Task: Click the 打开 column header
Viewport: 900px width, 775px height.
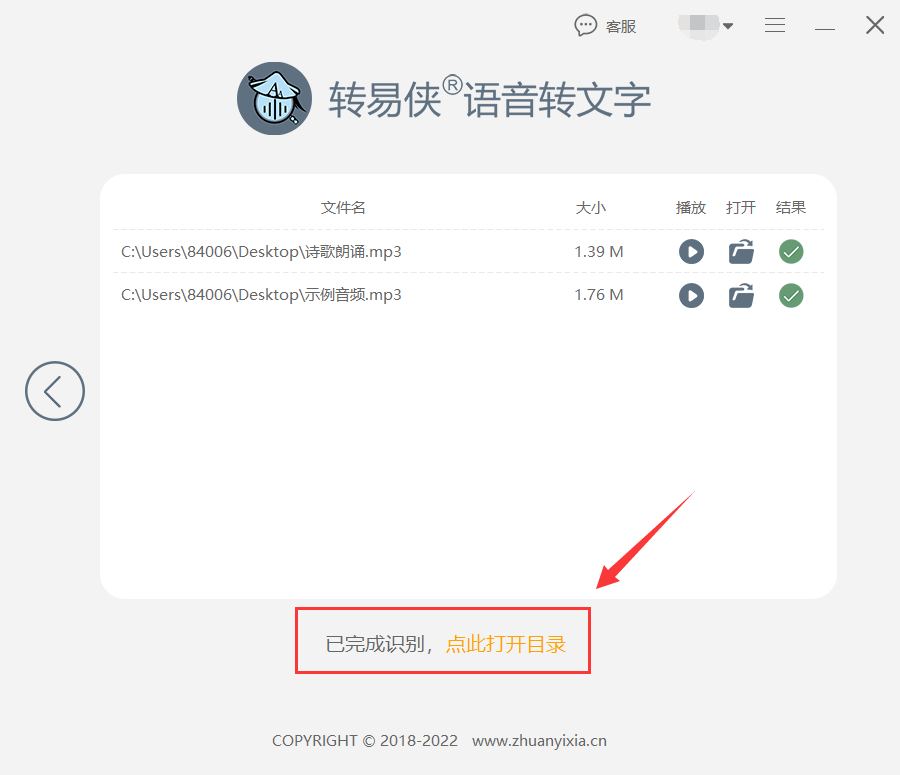Action: pos(740,208)
